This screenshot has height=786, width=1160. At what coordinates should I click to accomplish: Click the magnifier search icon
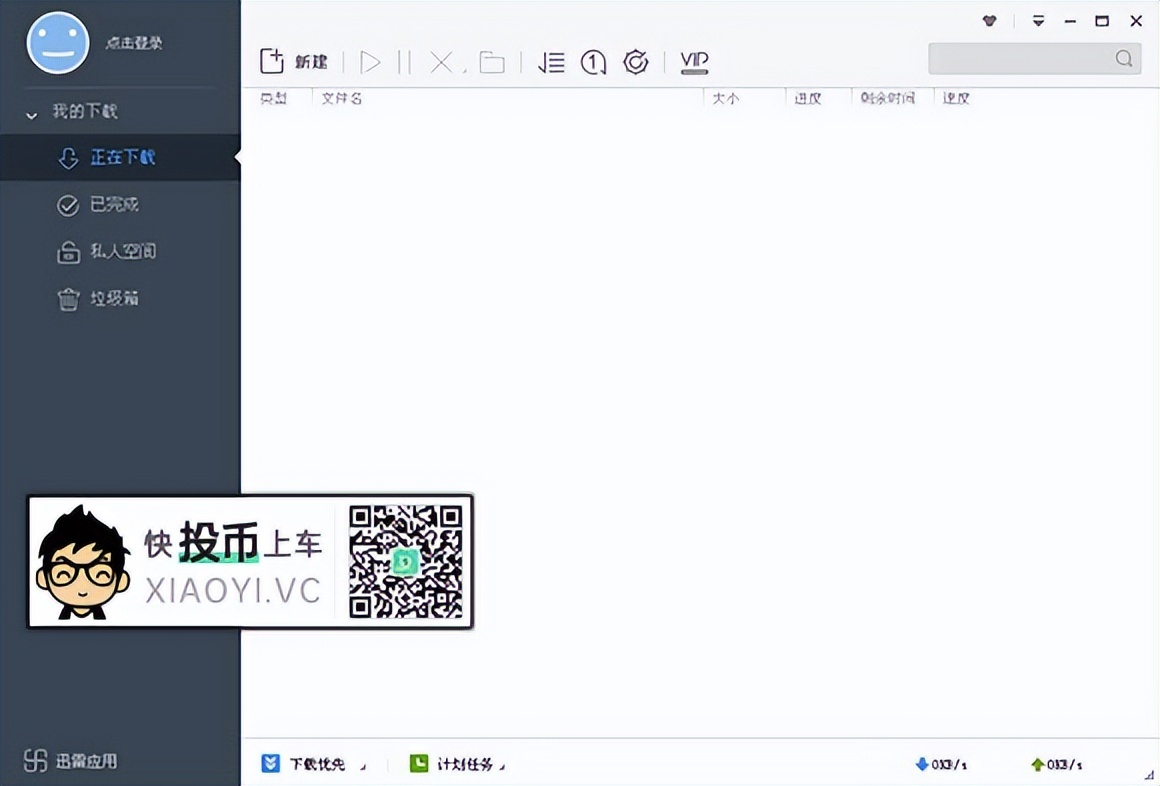(x=1124, y=58)
